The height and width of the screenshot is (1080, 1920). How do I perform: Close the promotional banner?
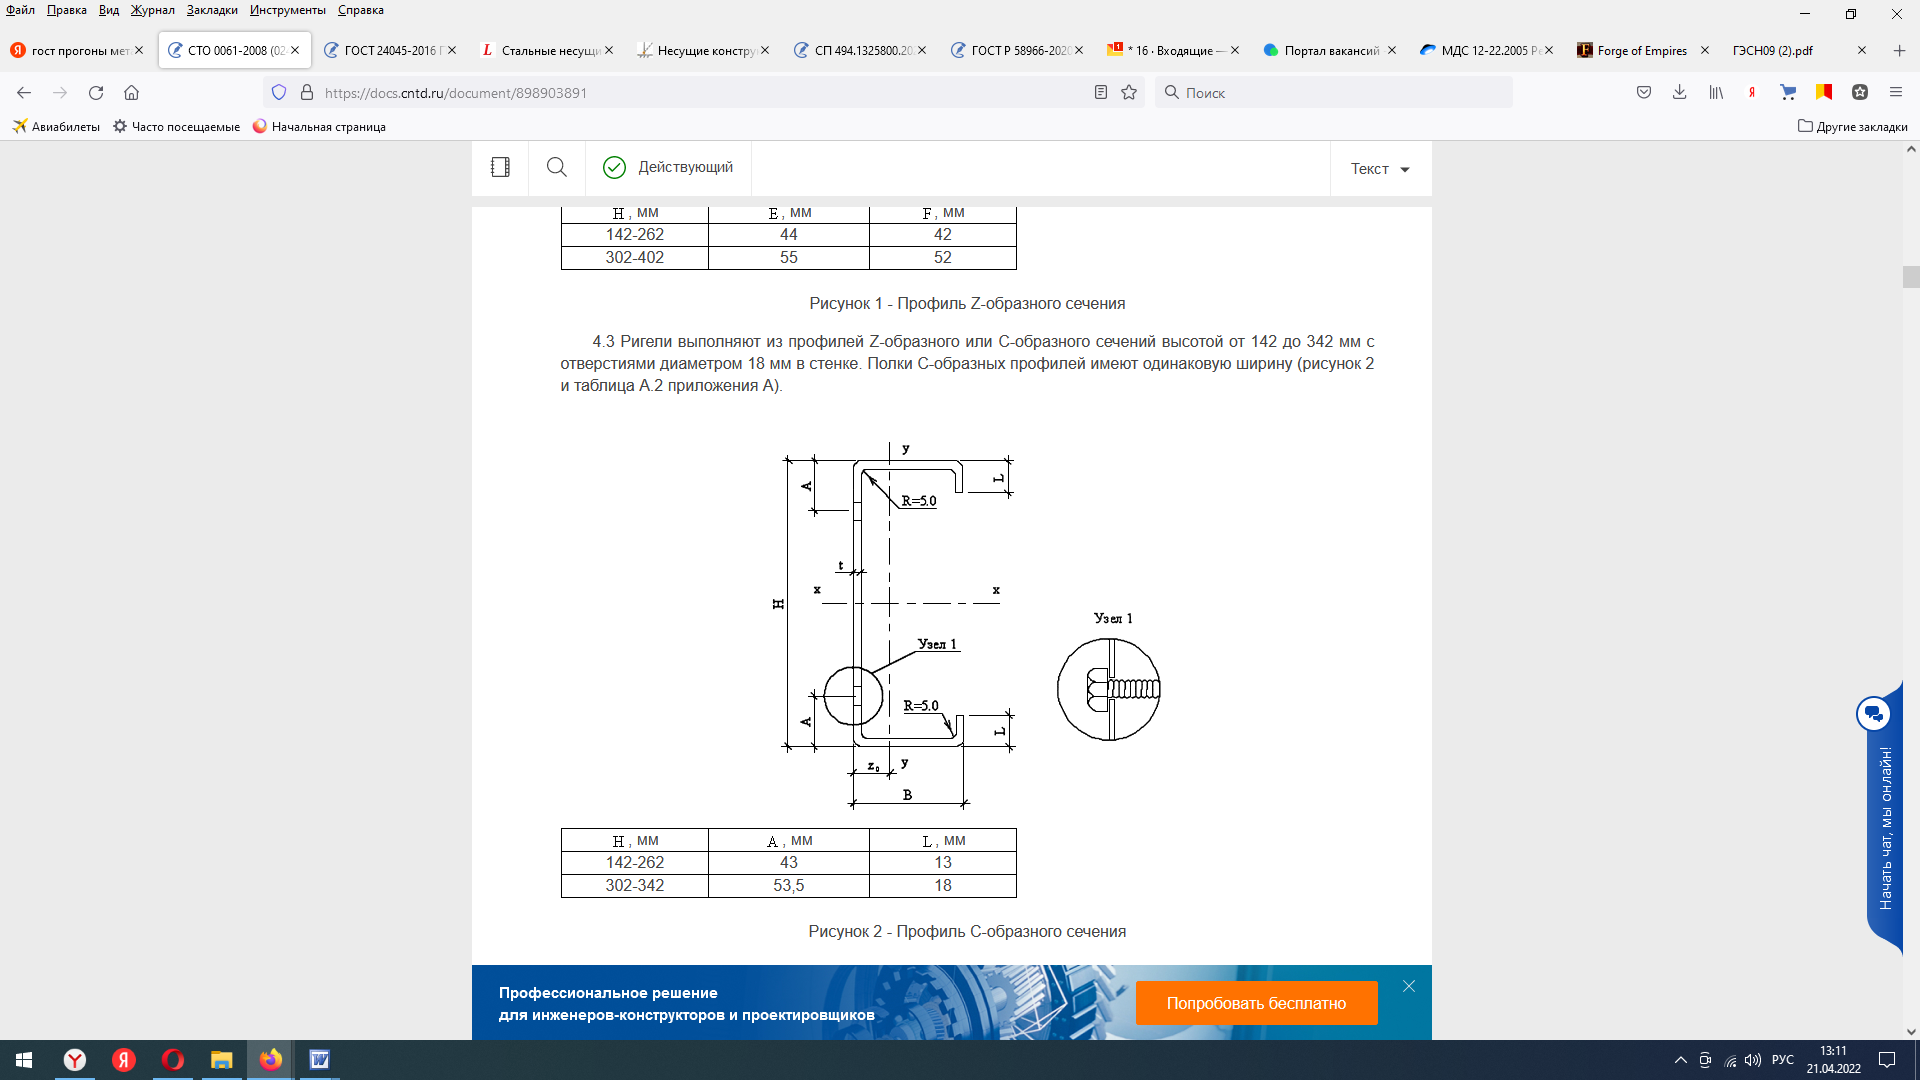1409,986
